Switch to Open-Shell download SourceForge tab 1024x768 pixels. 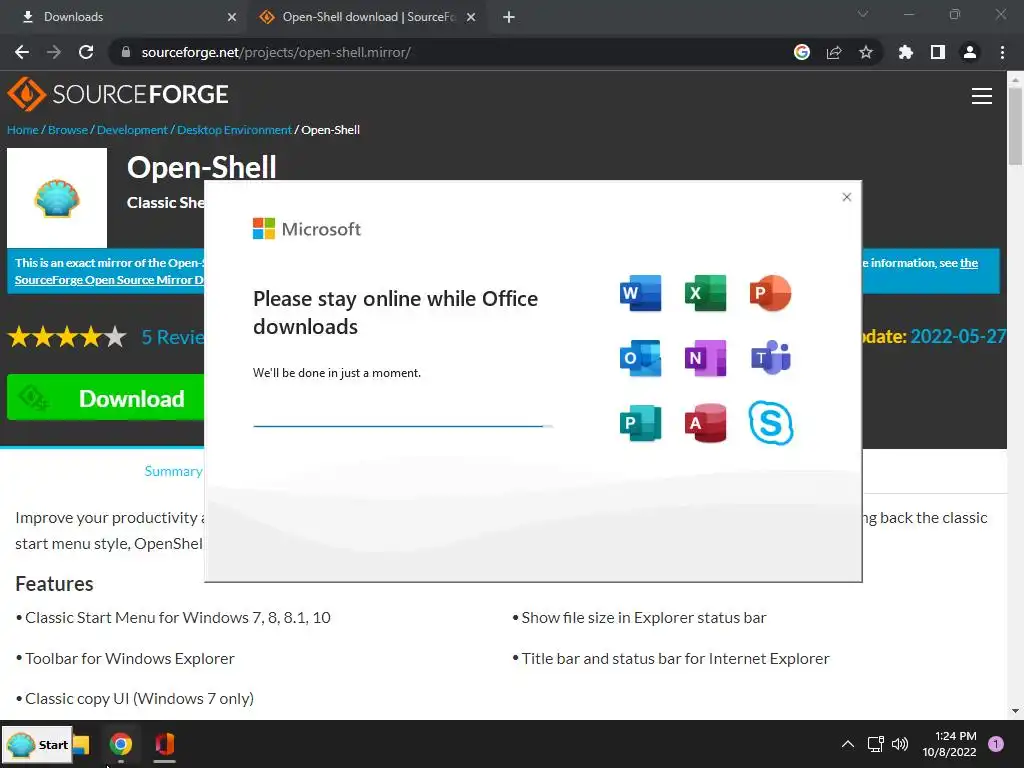point(366,17)
